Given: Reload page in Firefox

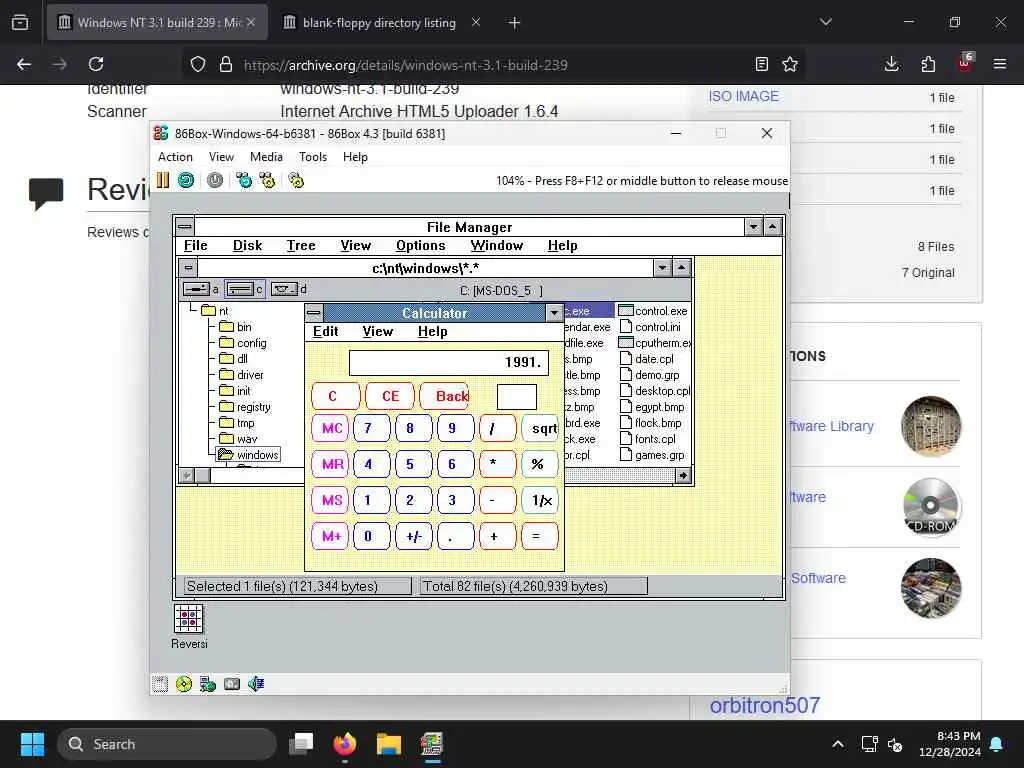Looking at the screenshot, I should coord(96,64).
